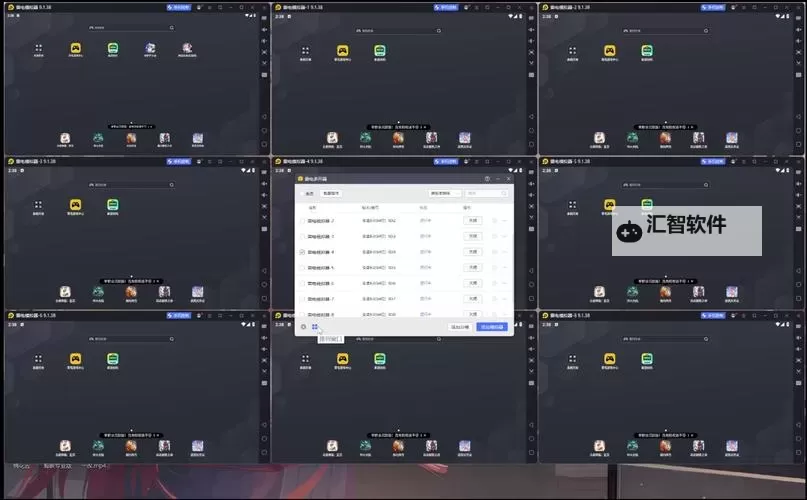Uncheck the 雷电模拟器-4 checkbox

302,252
